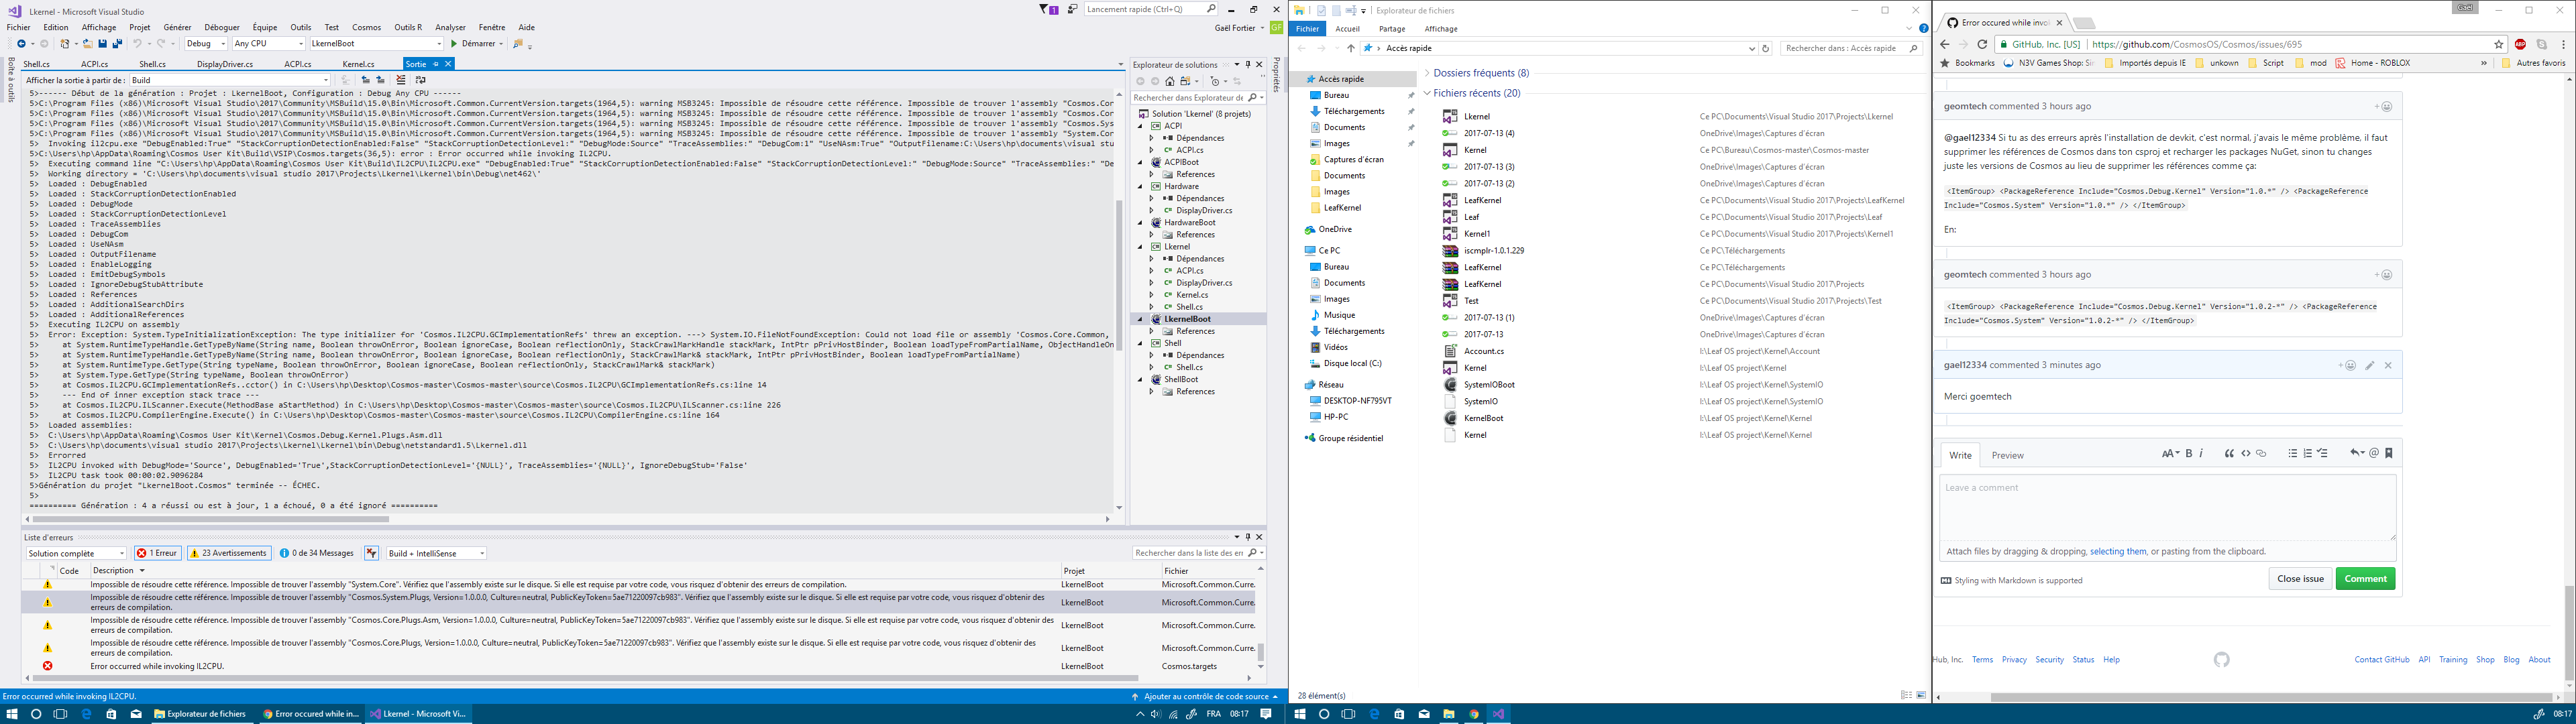Toggle '0 de 34 Messages' filter

316,553
